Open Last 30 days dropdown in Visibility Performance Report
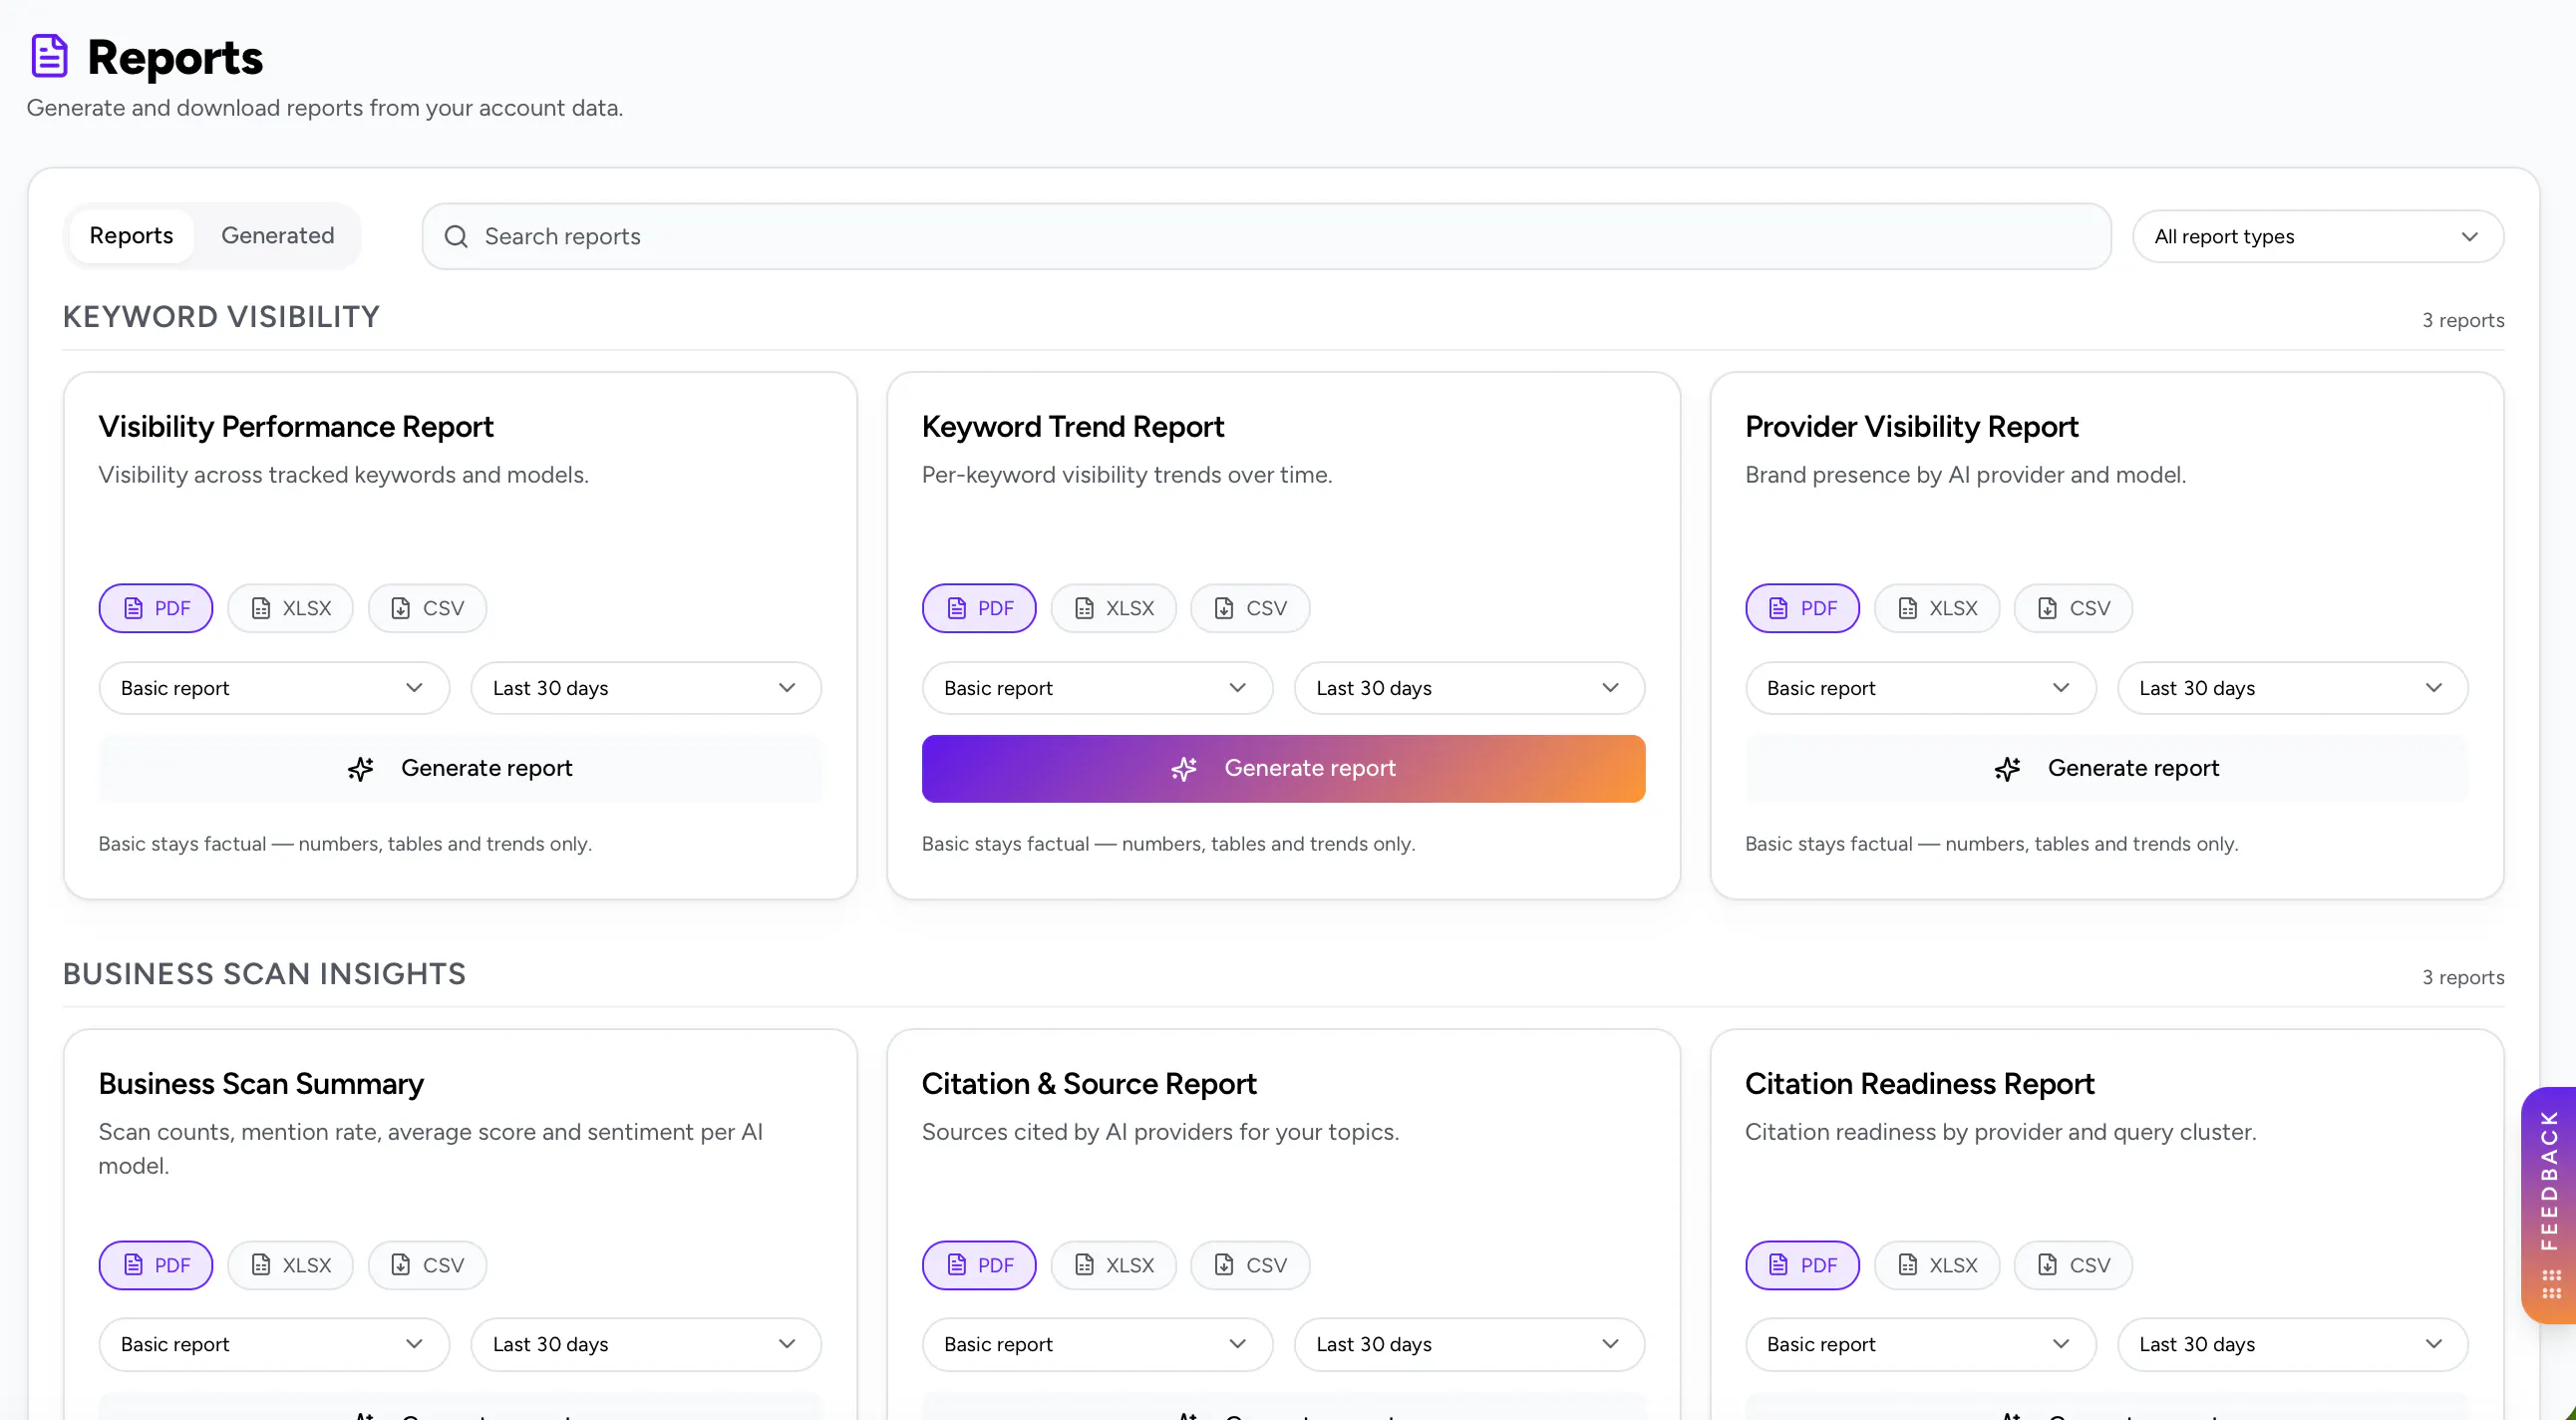 click(646, 688)
